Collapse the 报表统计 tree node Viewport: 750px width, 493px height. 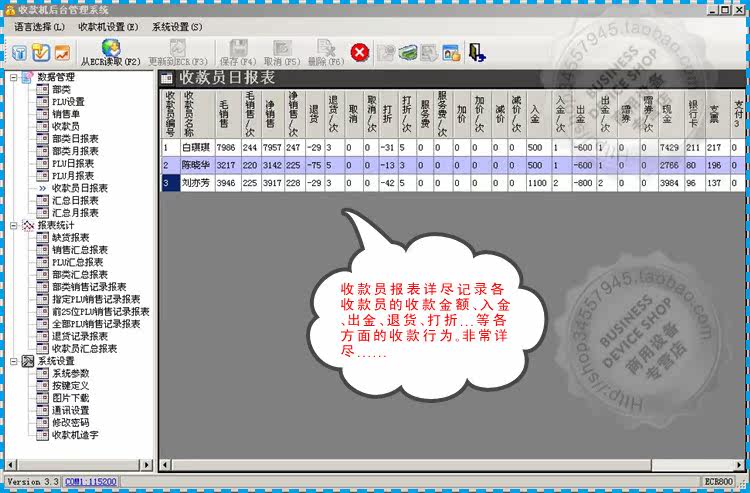14,225
